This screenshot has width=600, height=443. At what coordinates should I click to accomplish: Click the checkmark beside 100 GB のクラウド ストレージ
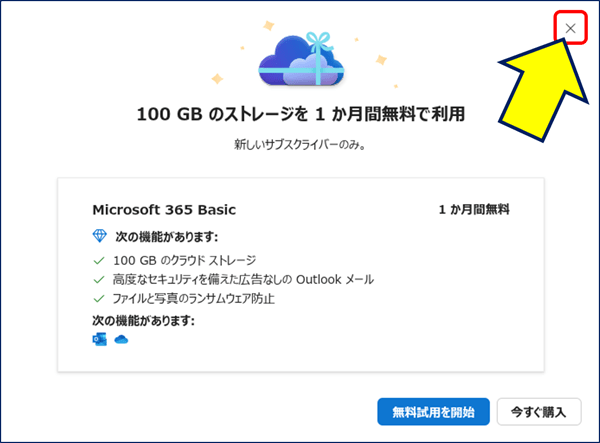pyautogui.click(x=99, y=261)
